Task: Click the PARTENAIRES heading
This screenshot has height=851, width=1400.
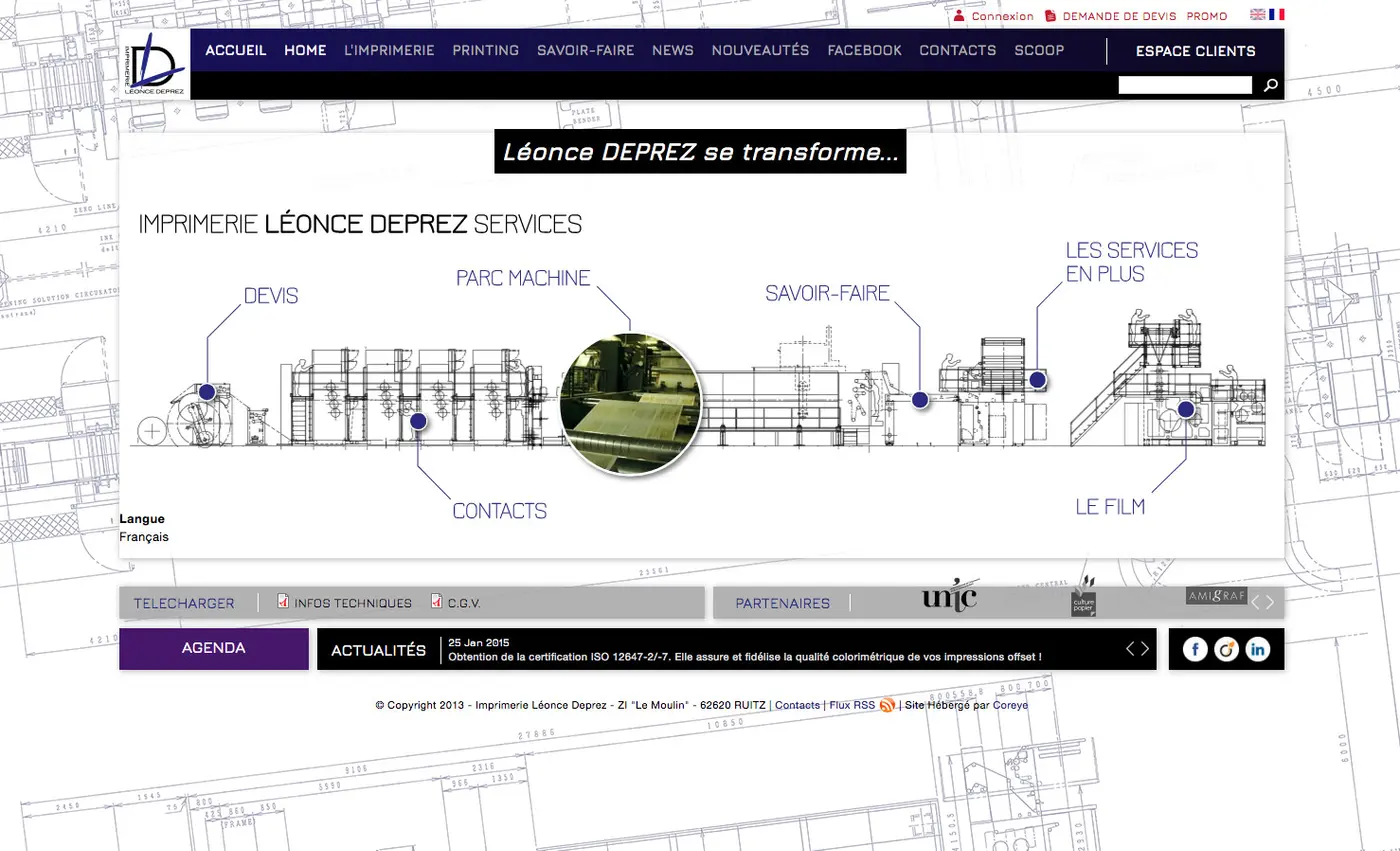Action: [782, 603]
